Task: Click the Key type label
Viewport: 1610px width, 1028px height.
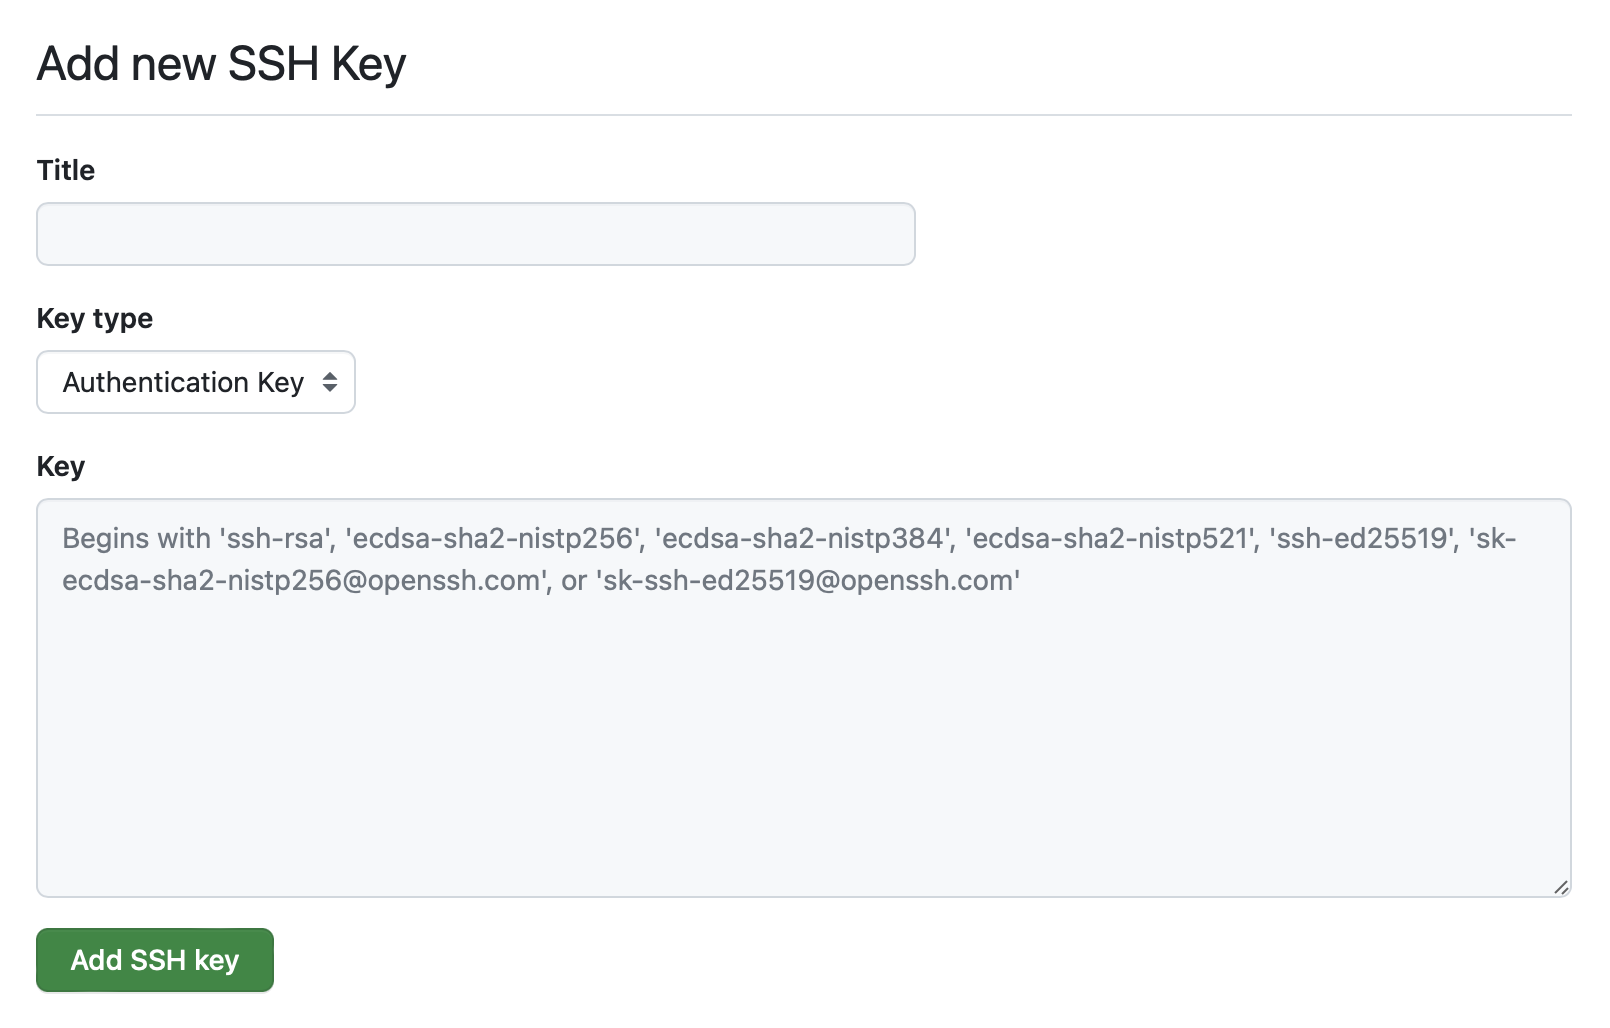Action: [95, 318]
